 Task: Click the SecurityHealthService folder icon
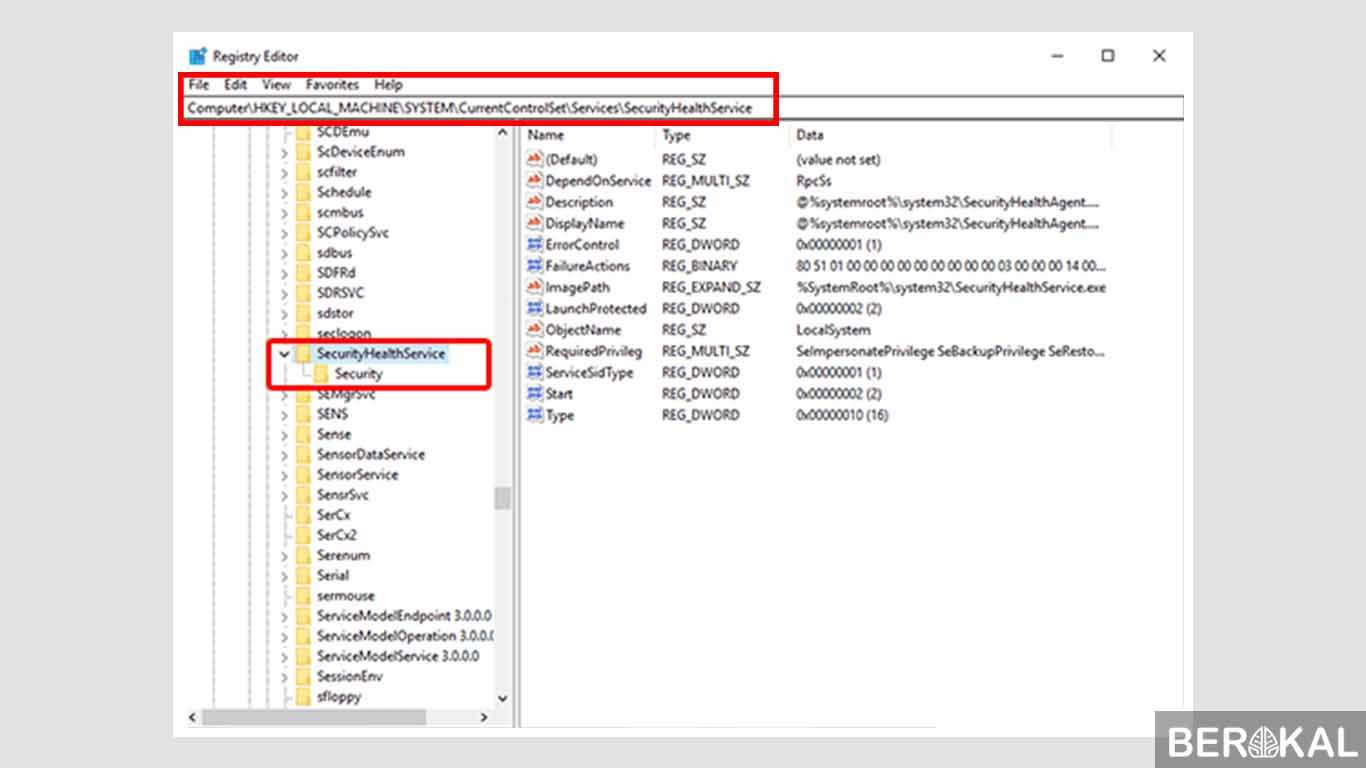coord(303,354)
